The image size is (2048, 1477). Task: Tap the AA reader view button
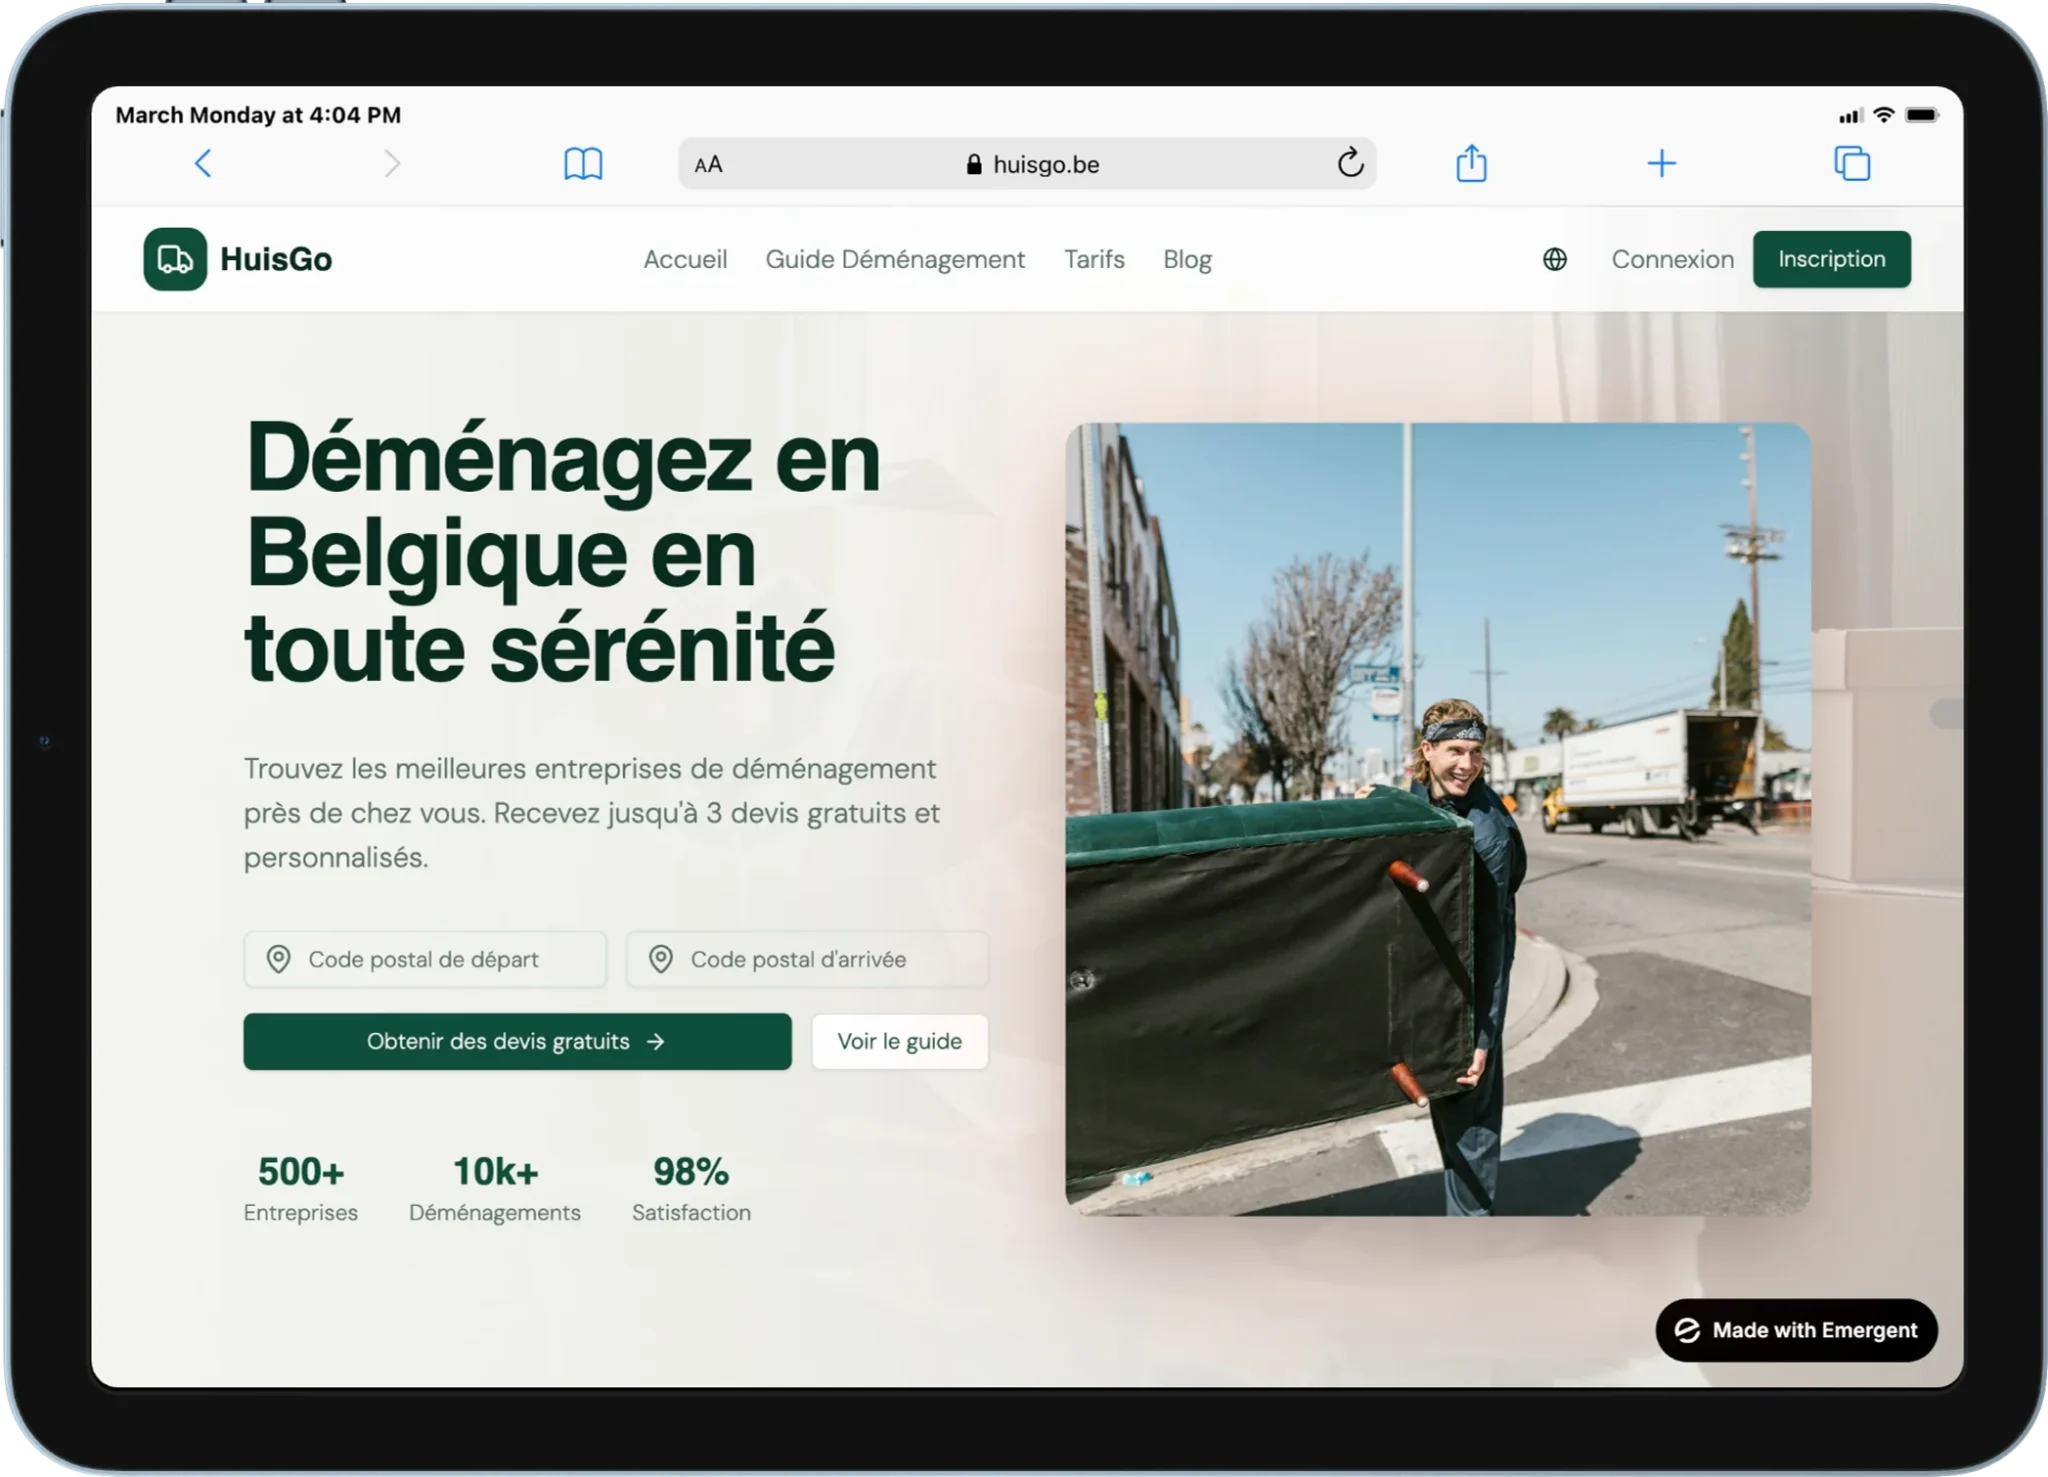coord(708,165)
